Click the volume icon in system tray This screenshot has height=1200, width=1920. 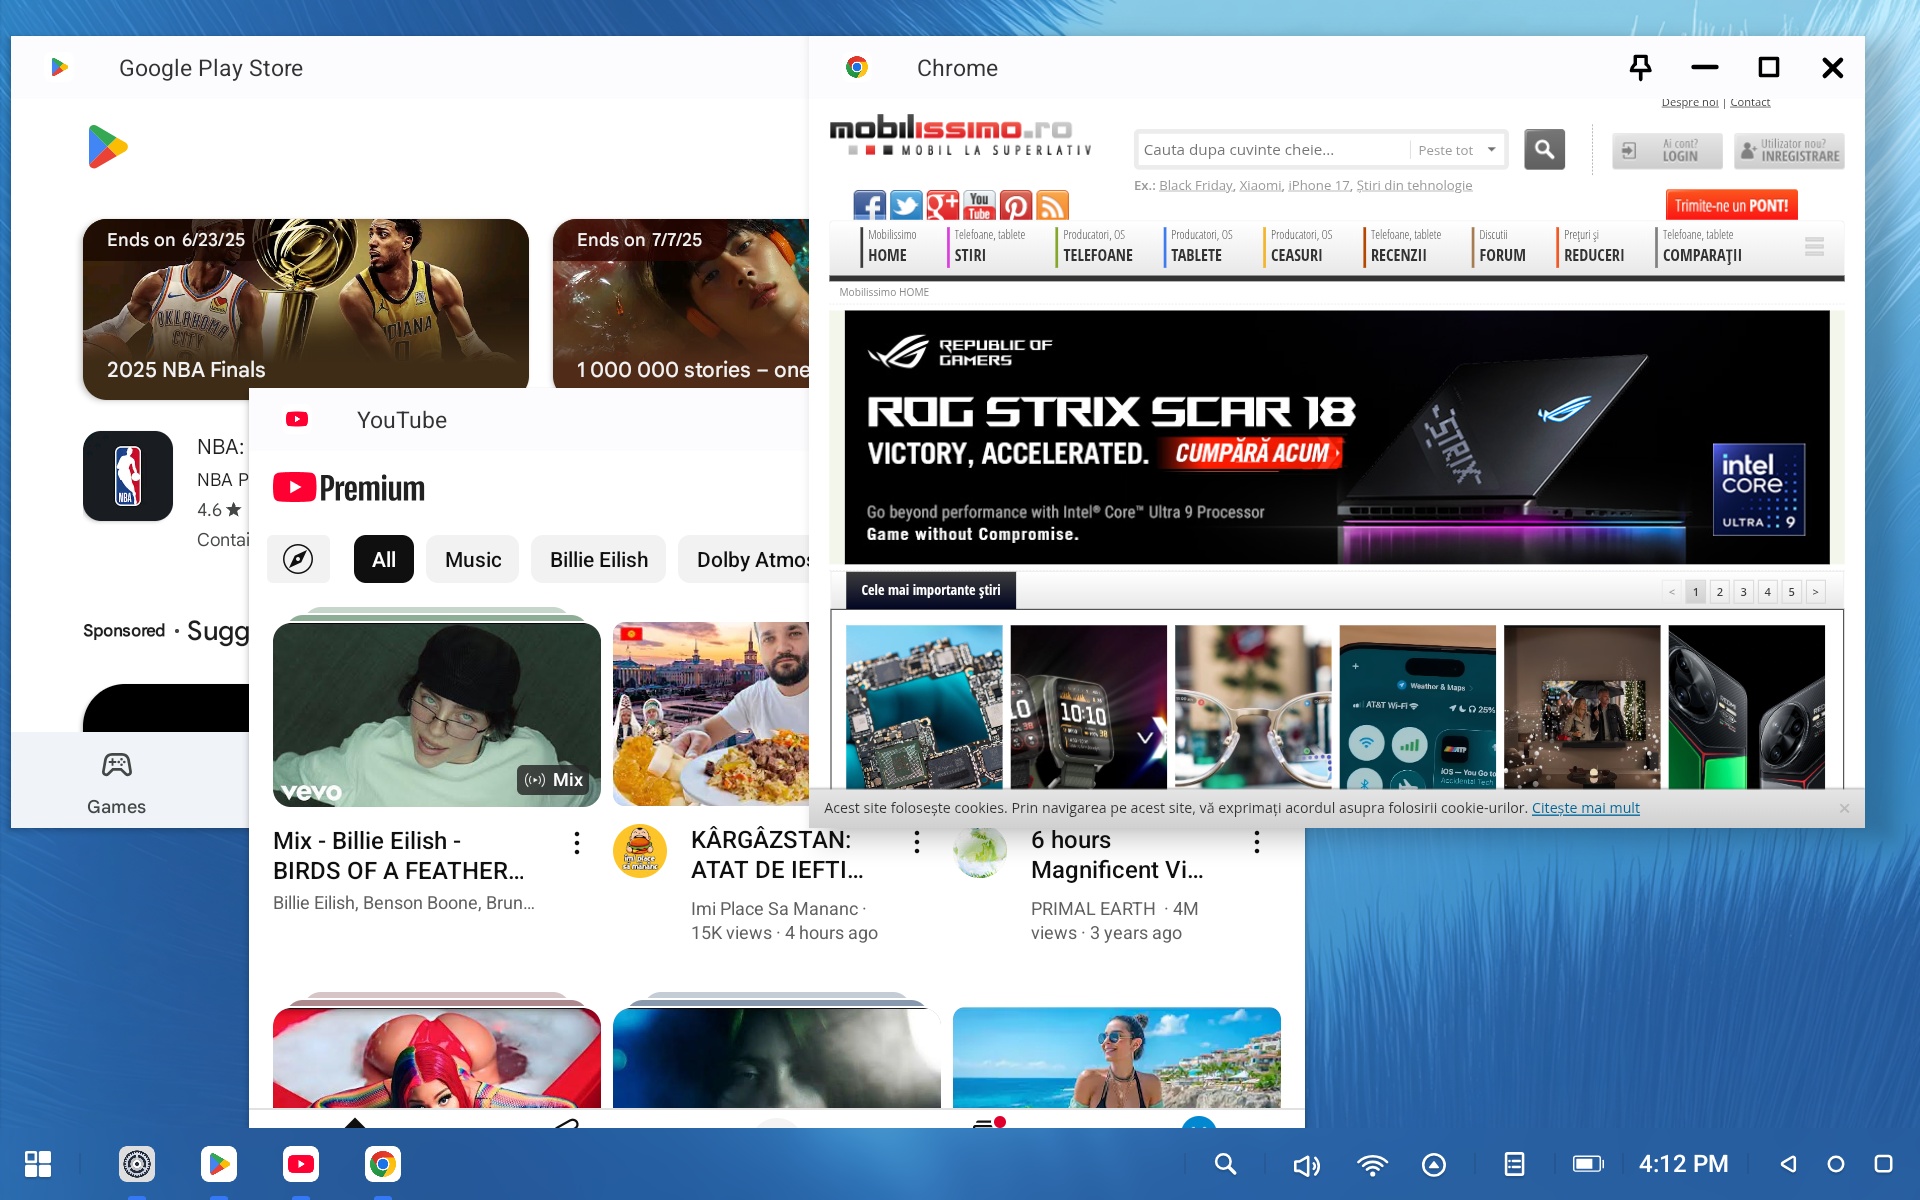click(x=1306, y=1165)
